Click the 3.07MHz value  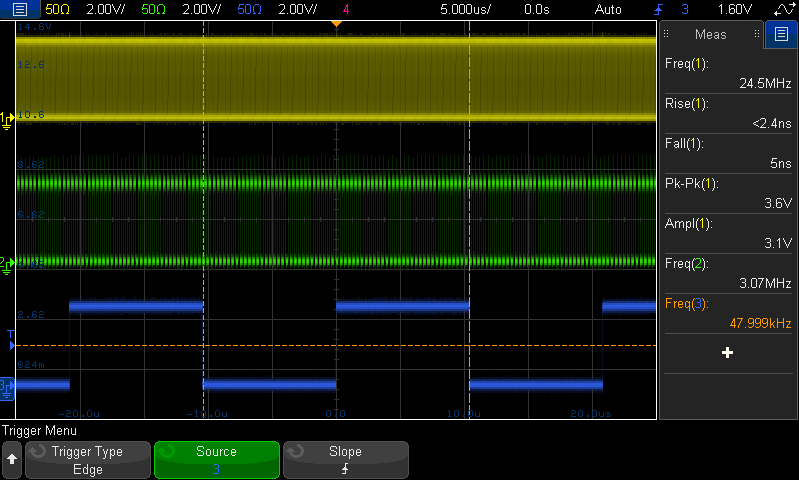coord(765,283)
